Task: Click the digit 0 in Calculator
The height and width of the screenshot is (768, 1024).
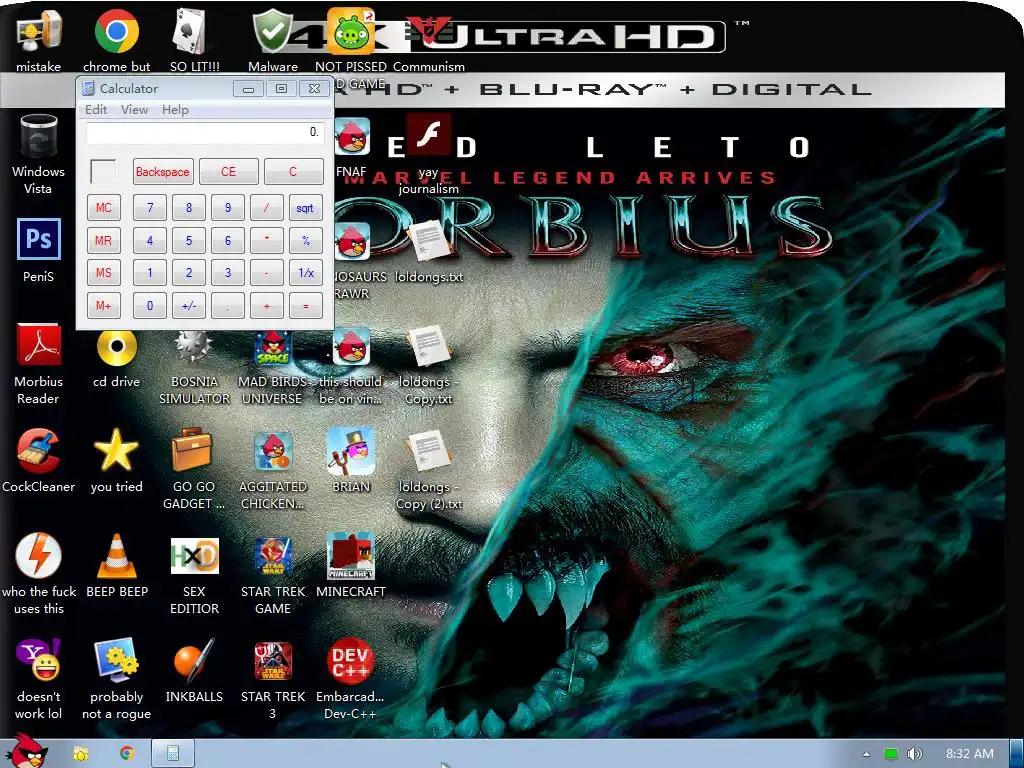Action: (x=150, y=306)
